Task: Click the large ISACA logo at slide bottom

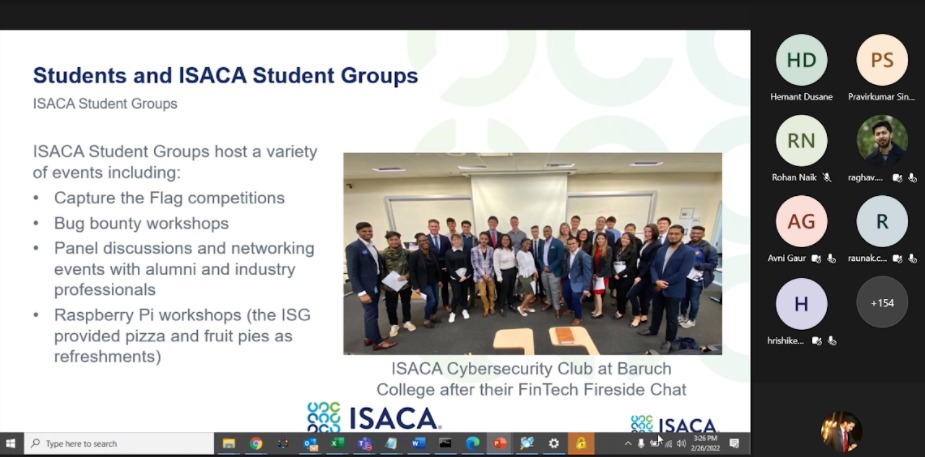Action: 374,417
